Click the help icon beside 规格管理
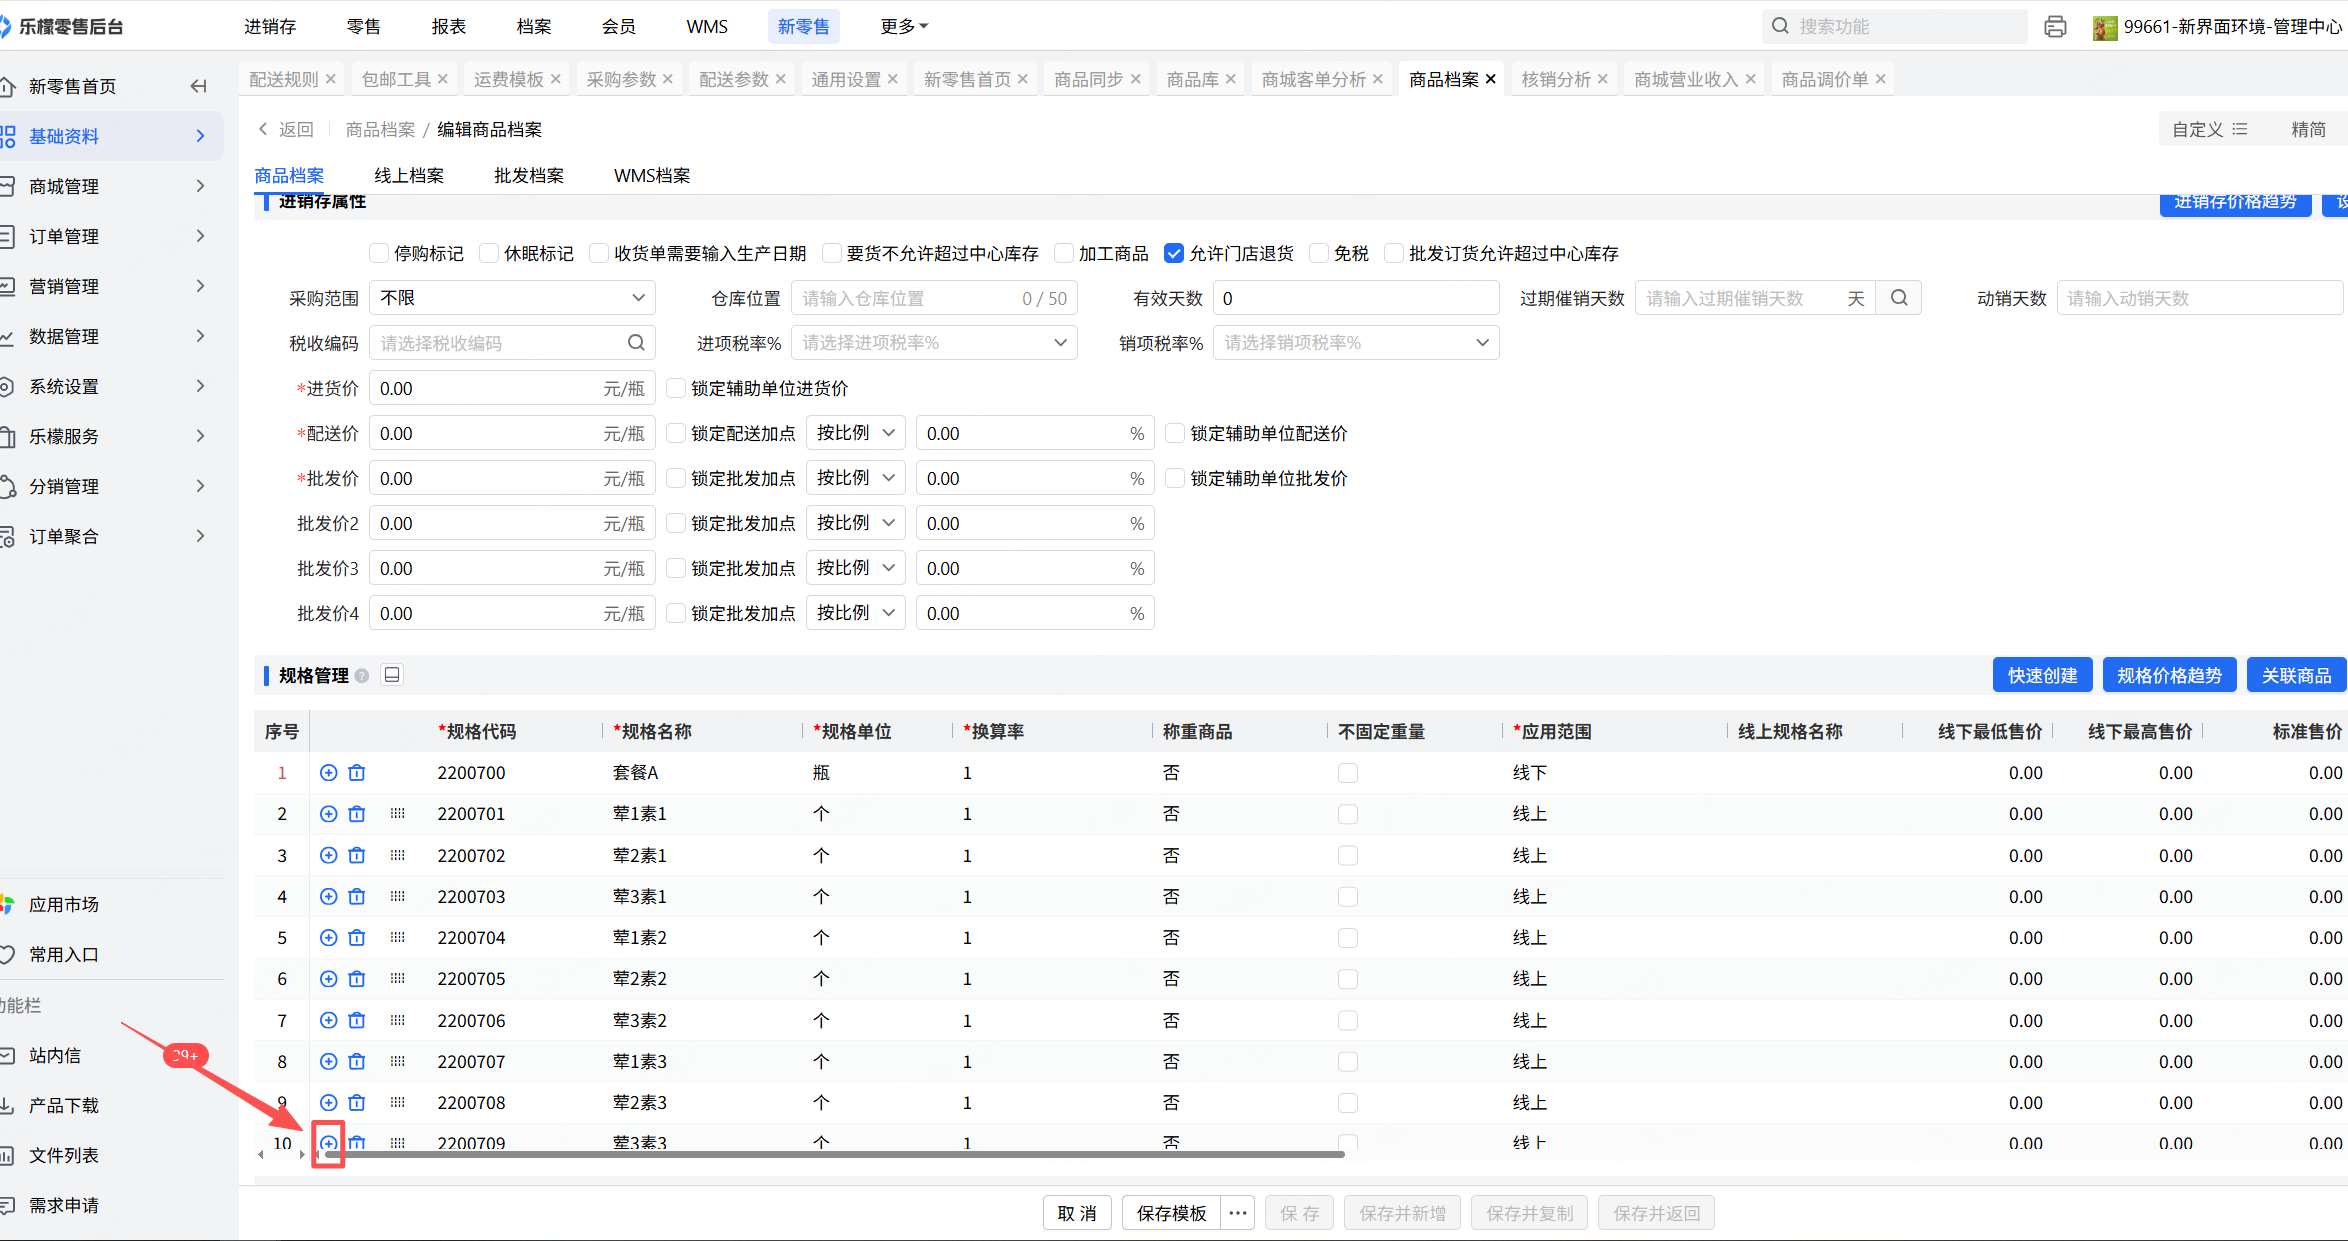 tap(362, 676)
